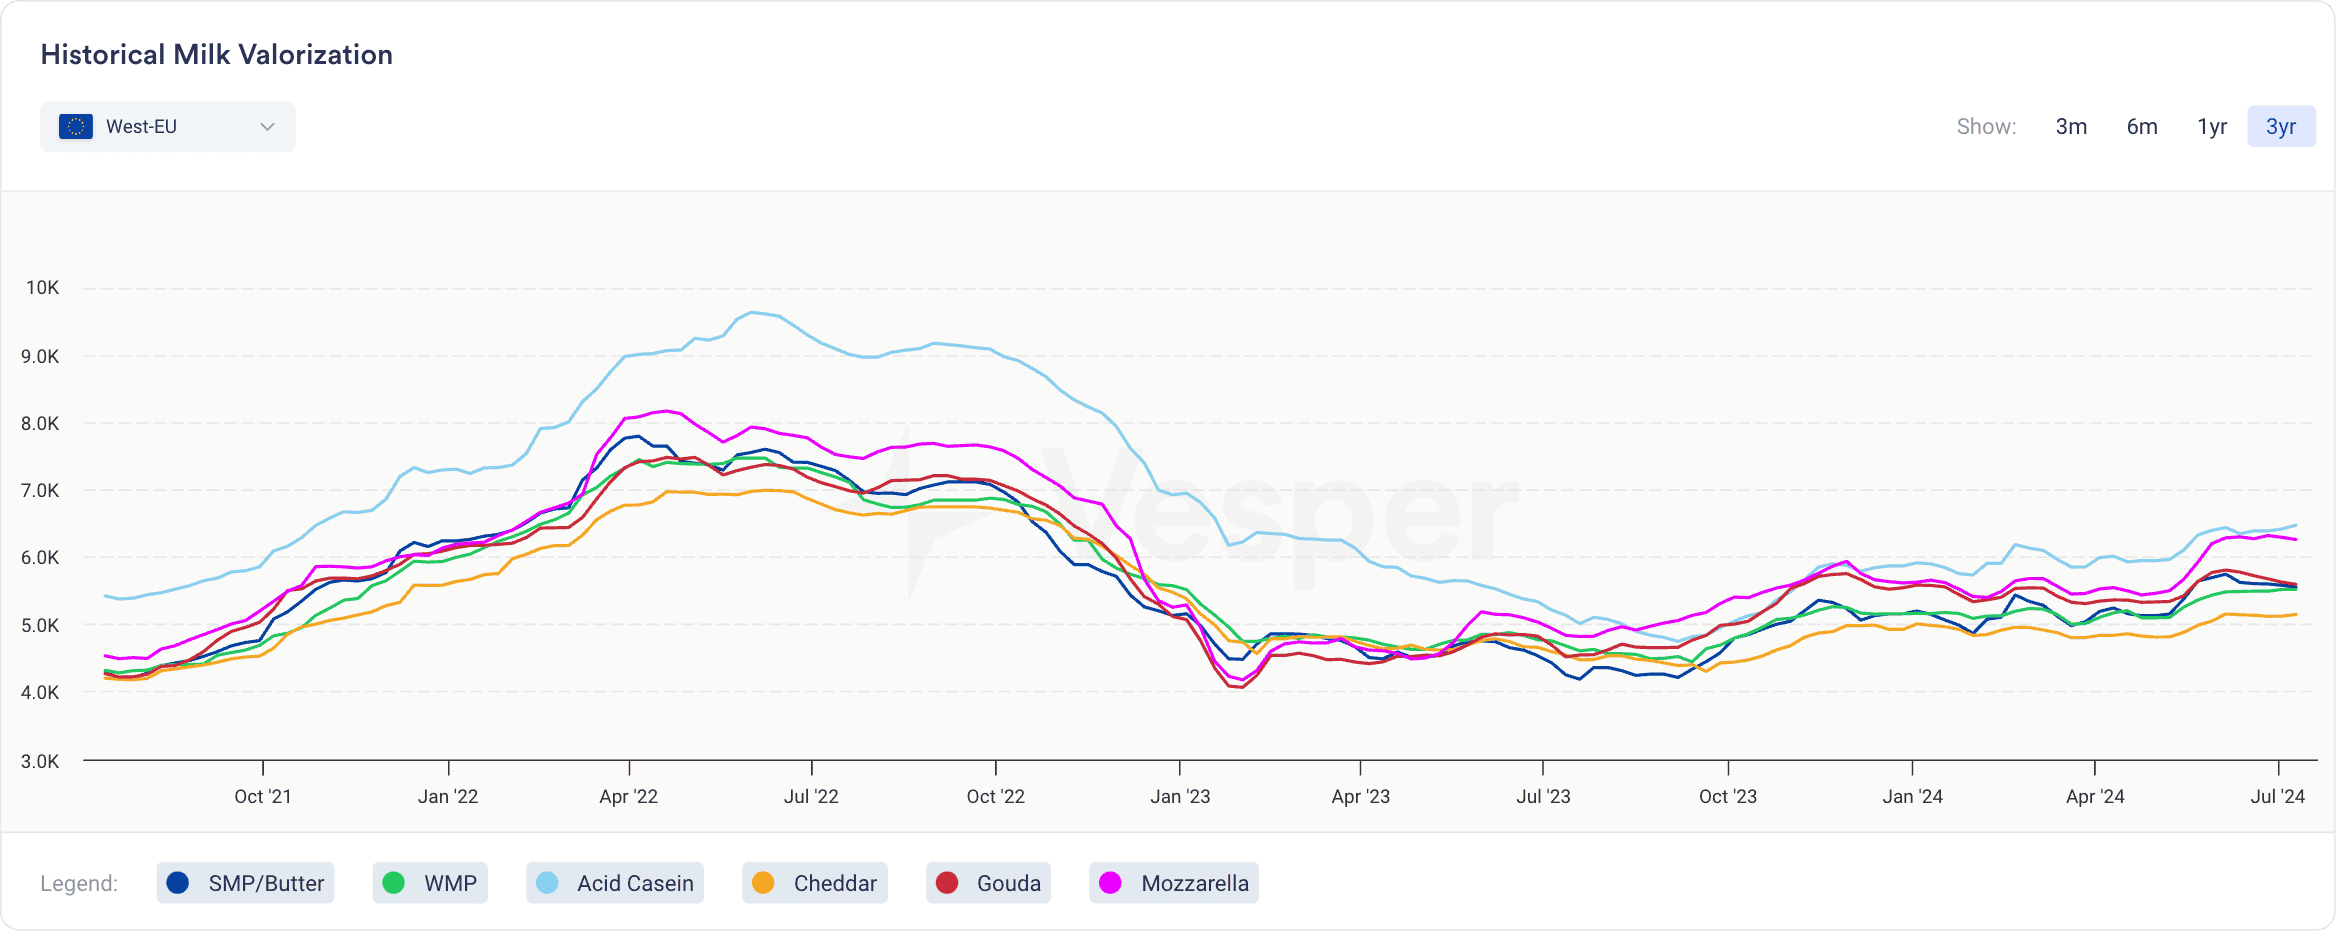Hide the Cheddar series via legend
The height and width of the screenshot is (931, 2336).
[815, 883]
